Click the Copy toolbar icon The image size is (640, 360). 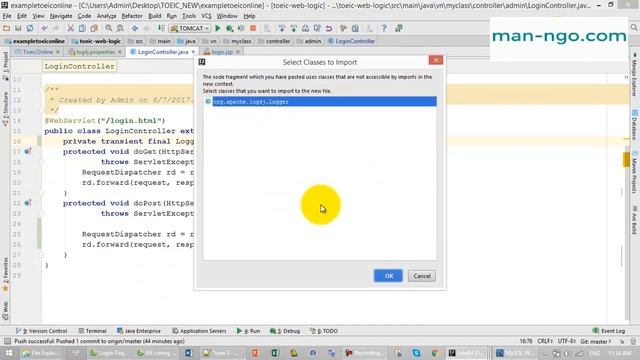click(x=82, y=28)
